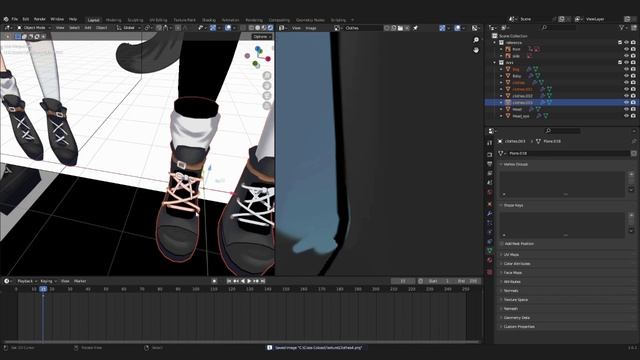
Task: Open the Scene properties tab
Action: 490,182
